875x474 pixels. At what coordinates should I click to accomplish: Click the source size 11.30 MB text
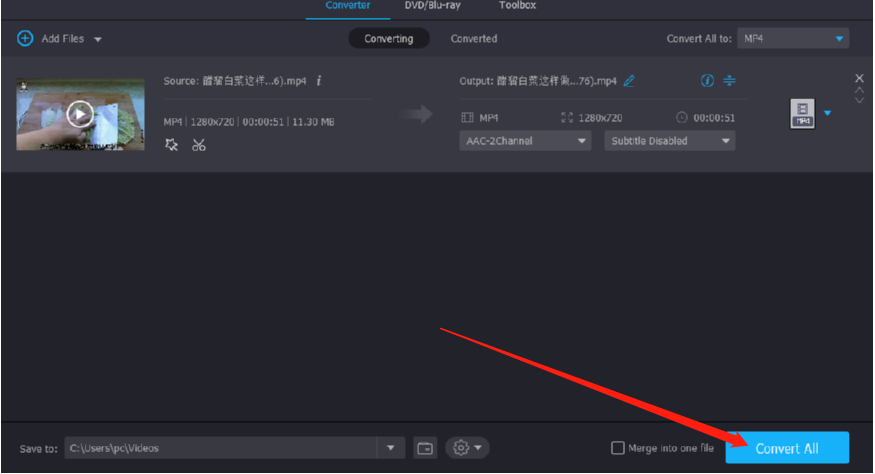313,122
